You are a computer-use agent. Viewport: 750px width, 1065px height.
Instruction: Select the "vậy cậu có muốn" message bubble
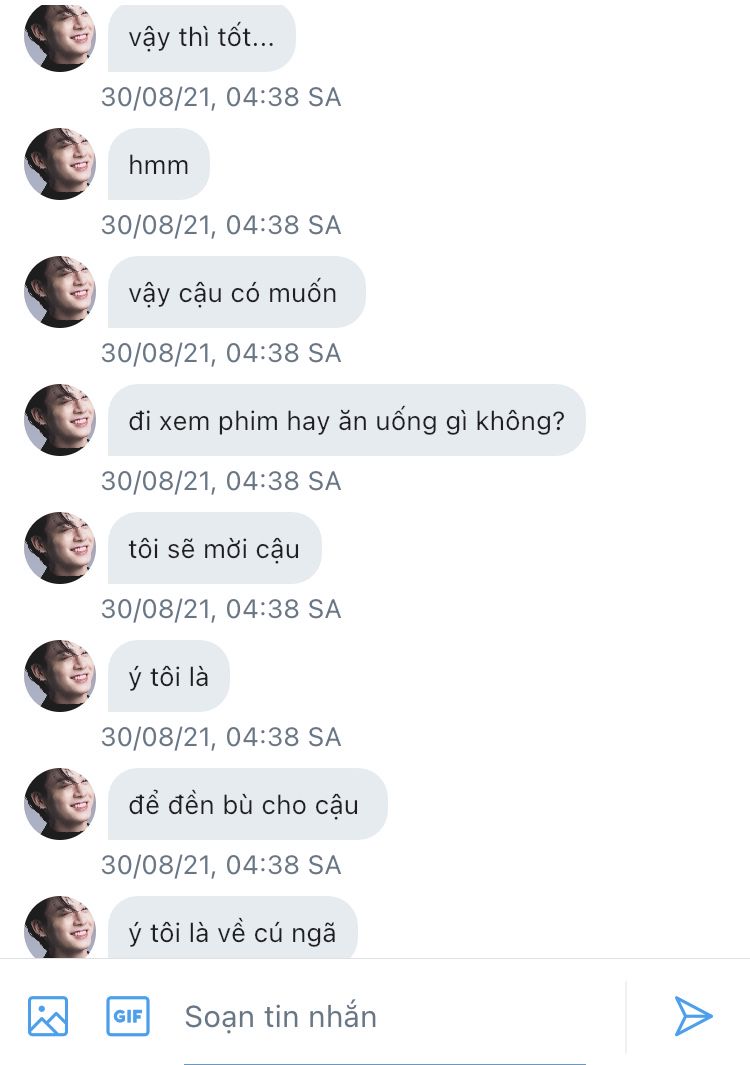tap(236, 292)
